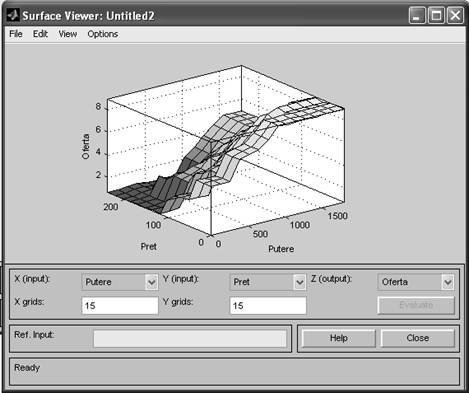The height and width of the screenshot is (393, 469).
Task: Open the Options menu
Action: pyautogui.click(x=103, y=34)
